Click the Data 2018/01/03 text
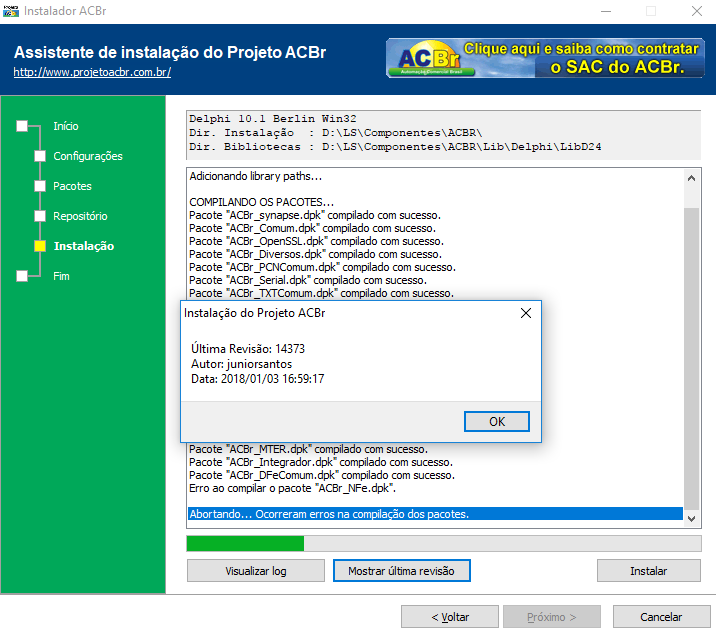 [257, 379]
